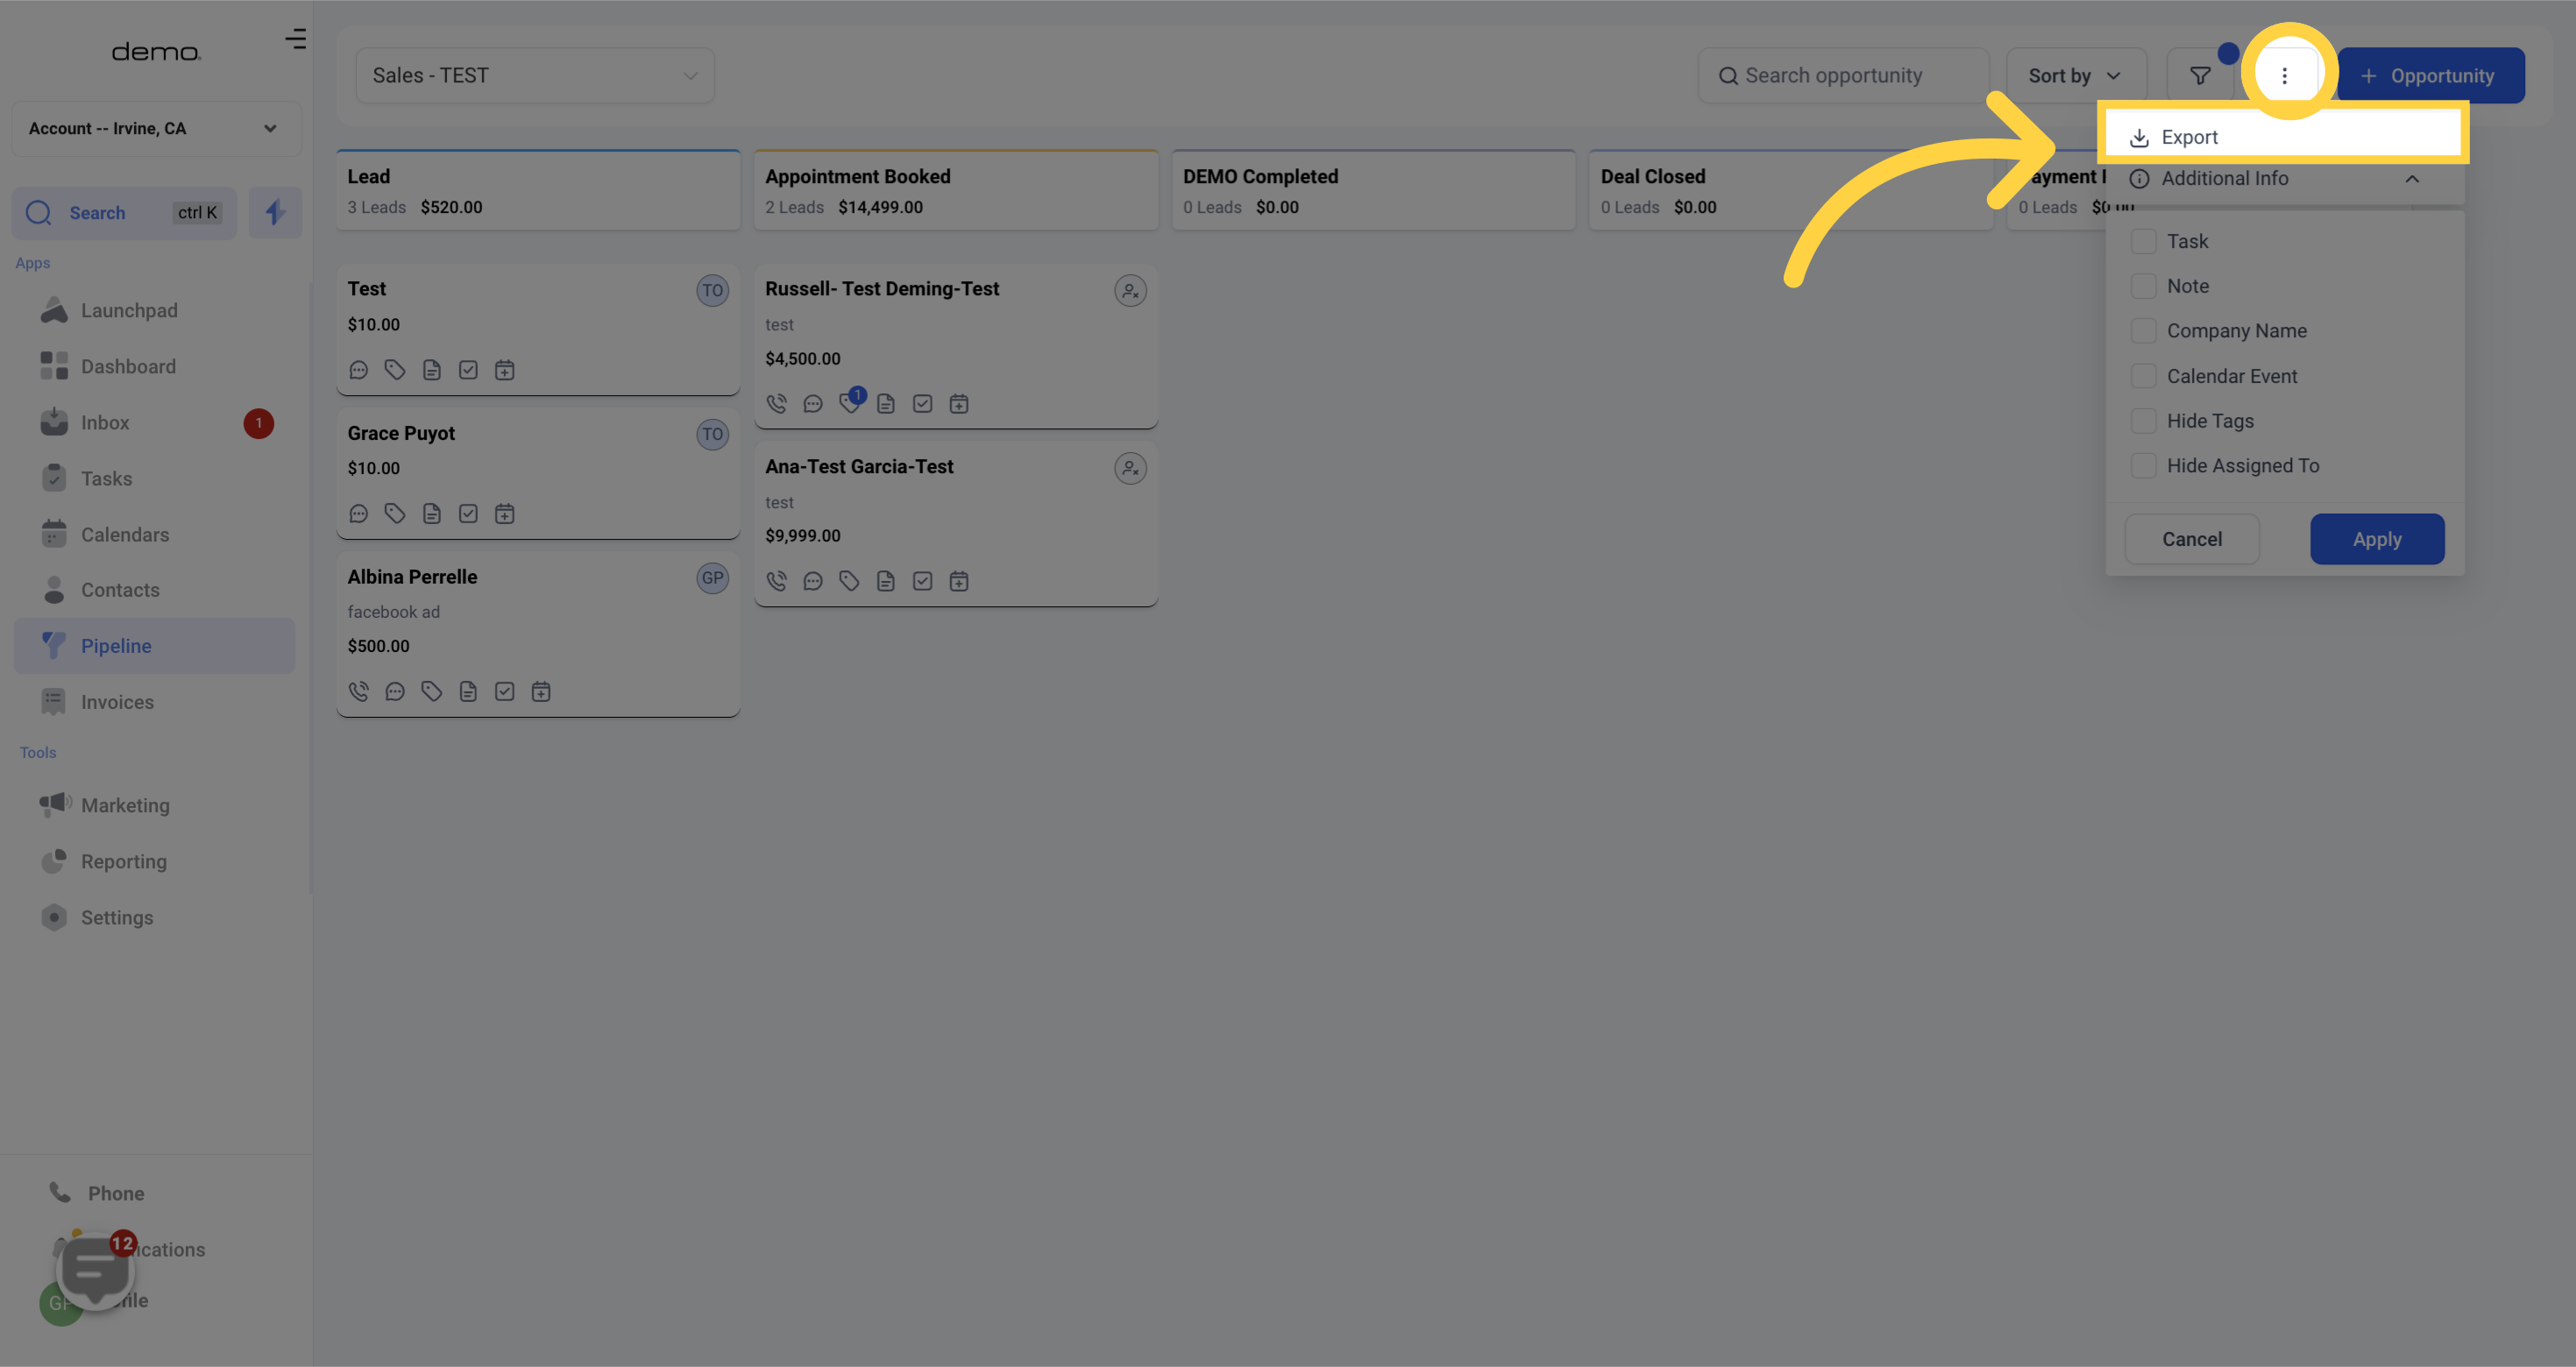This screenshot has width=2576, height=1367.
Task: Click the phone icon on the Albina Perrelle card
Action: tap(359, 691)
